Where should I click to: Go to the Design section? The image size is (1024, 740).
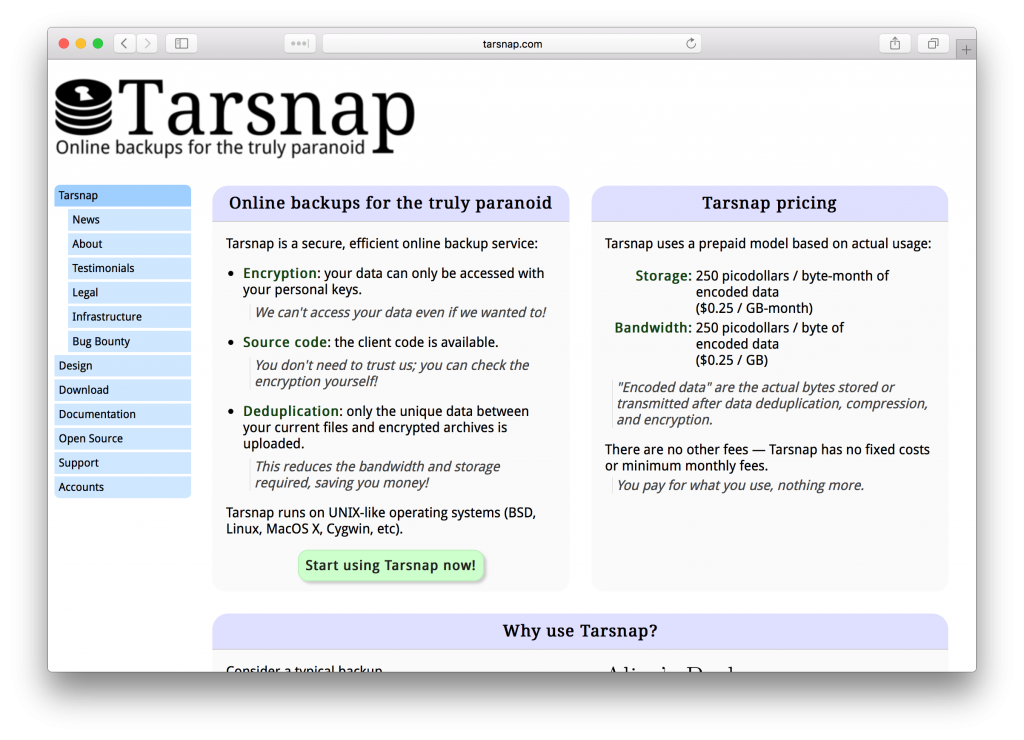(x=123, y=366)
